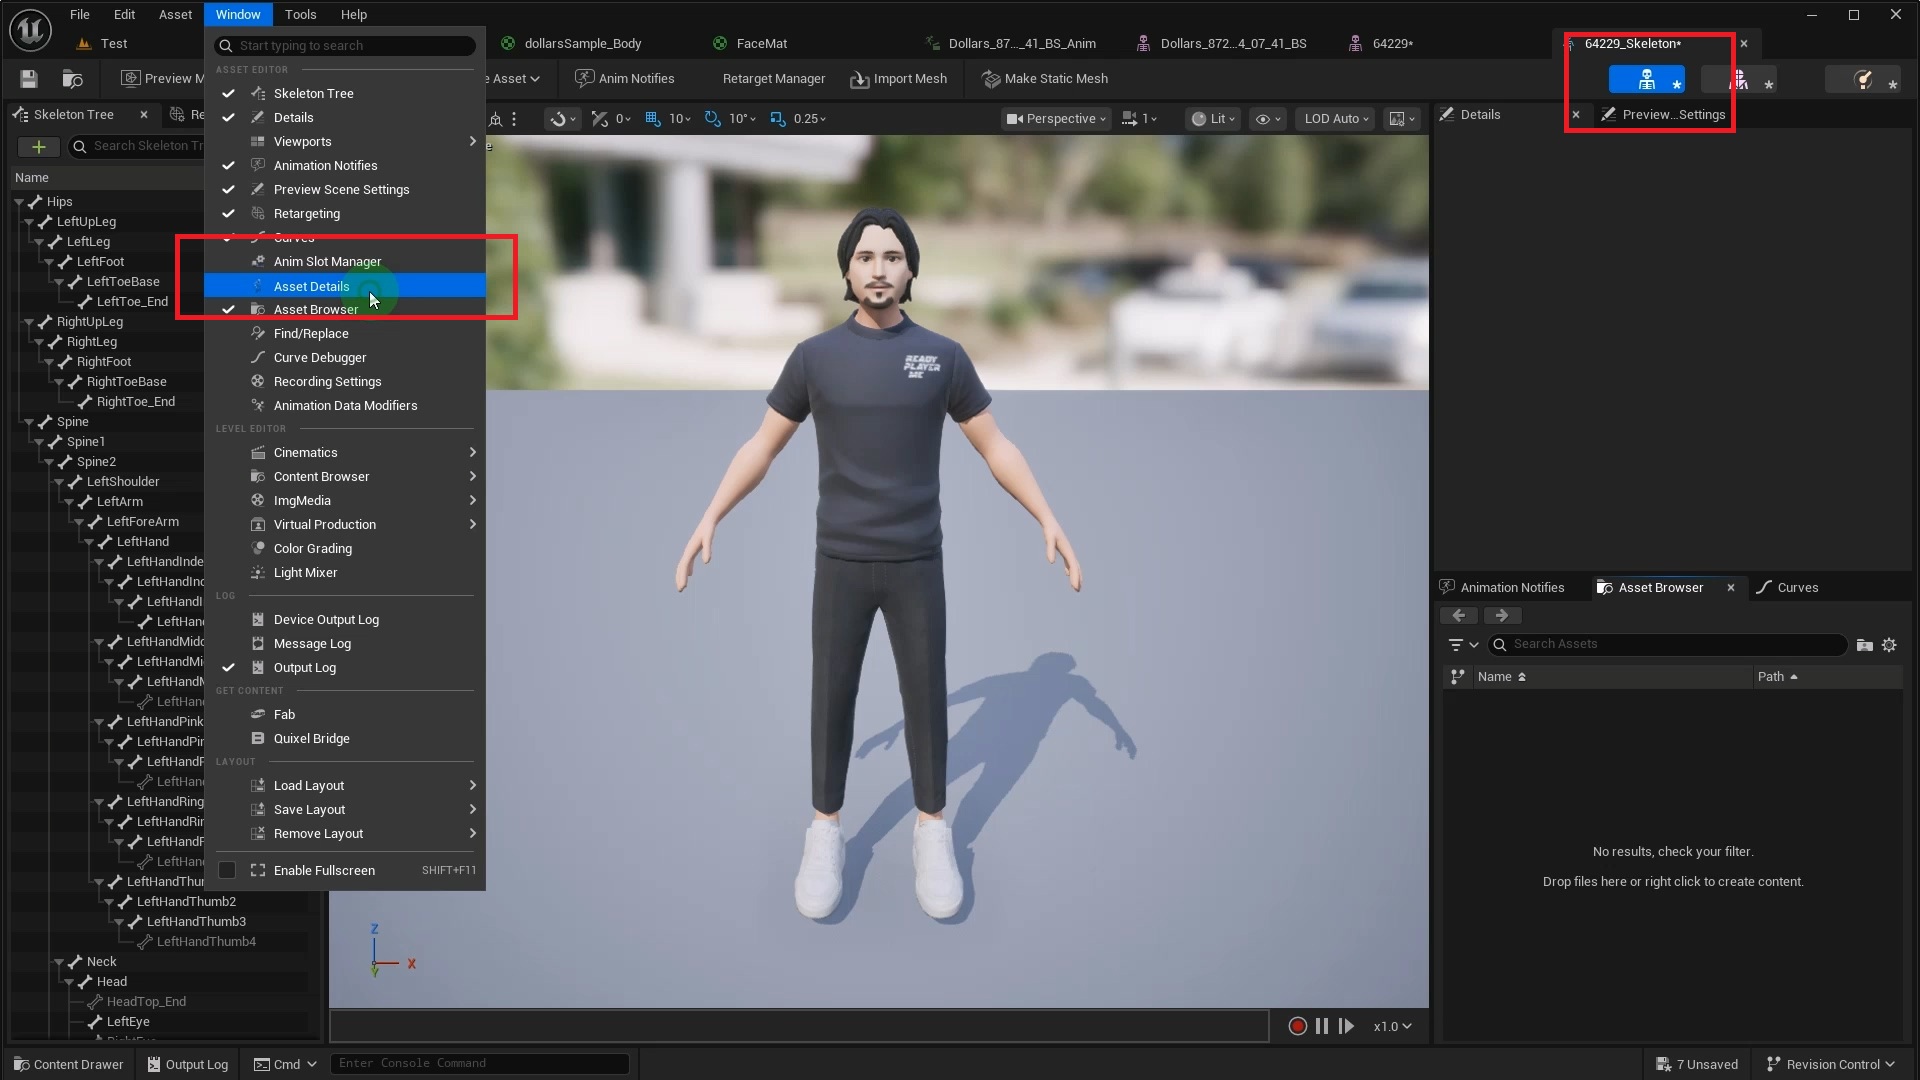Switch to the Curves tab
Viewport: 1920px width, 1080px height.
[1797, 587]
